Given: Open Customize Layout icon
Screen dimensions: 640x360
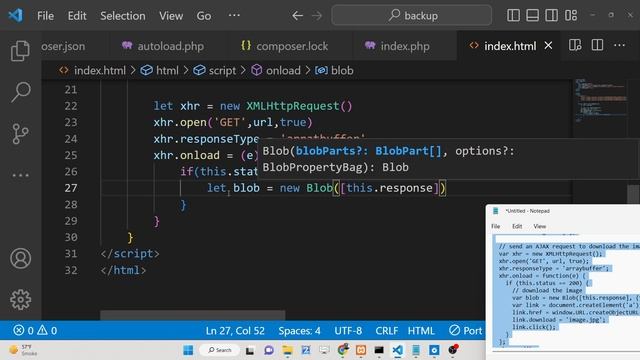Looking at the screenshot, I should coord(571,16).
